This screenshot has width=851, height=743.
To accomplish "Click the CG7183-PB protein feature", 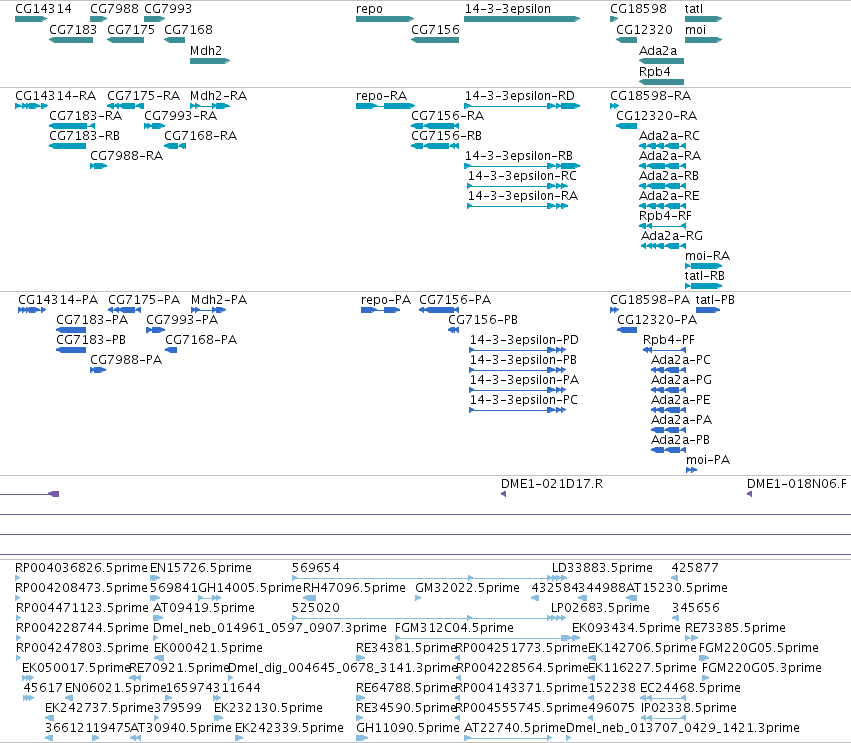I will [71, 350].
